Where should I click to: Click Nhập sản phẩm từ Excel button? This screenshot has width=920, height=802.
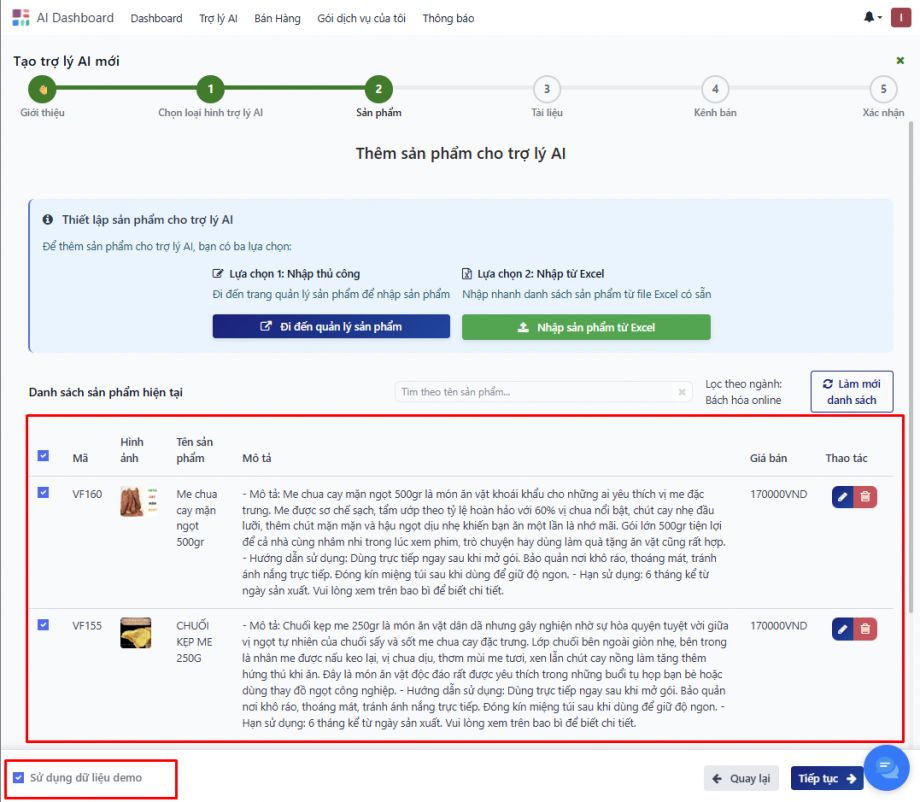point(586,327)
